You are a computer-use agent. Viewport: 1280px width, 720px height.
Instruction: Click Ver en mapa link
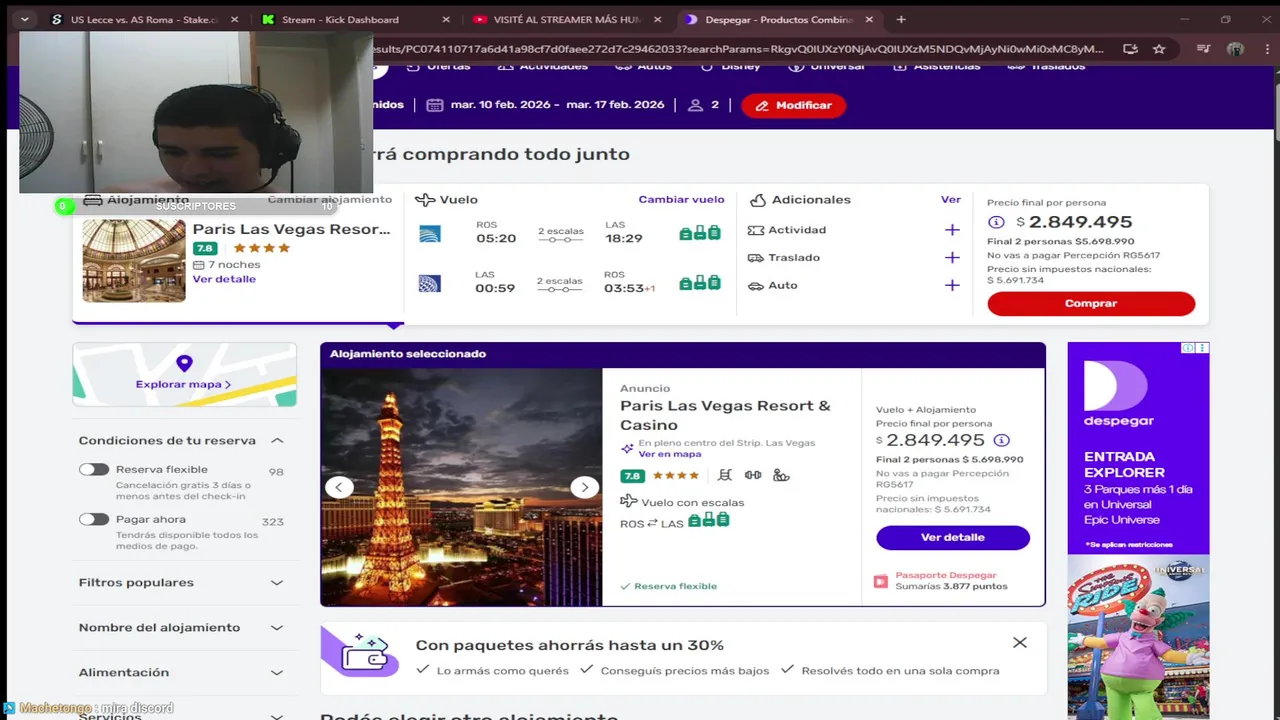(670, 454)
